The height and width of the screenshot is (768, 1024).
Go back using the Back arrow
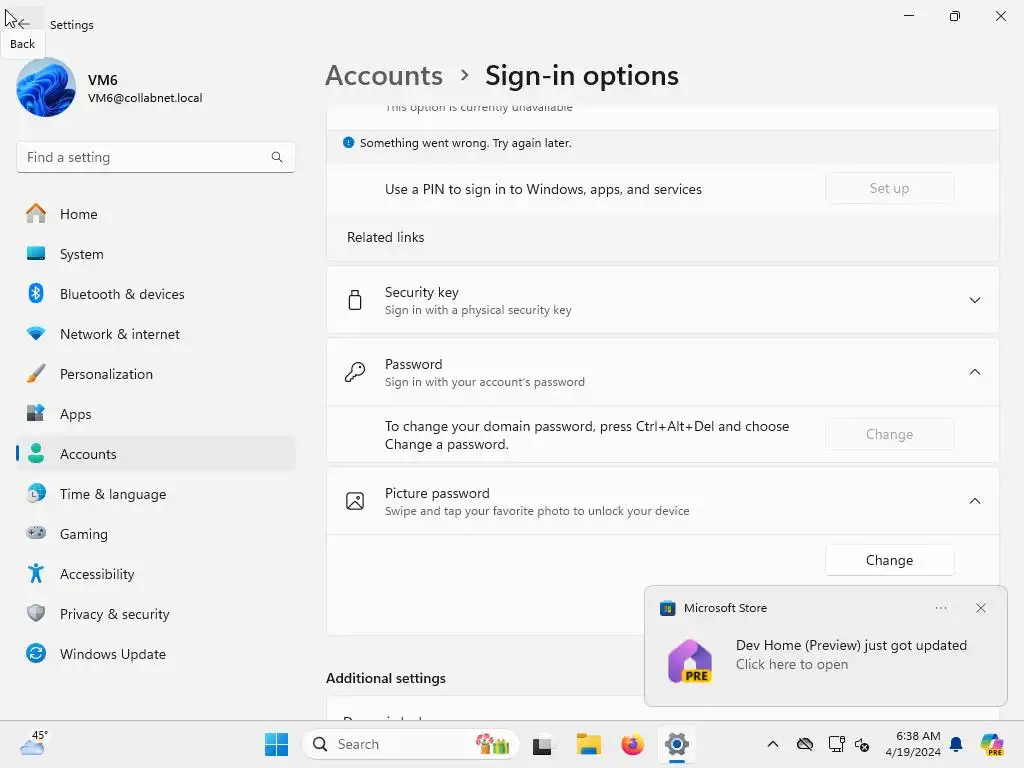click(x=23, y=24)
